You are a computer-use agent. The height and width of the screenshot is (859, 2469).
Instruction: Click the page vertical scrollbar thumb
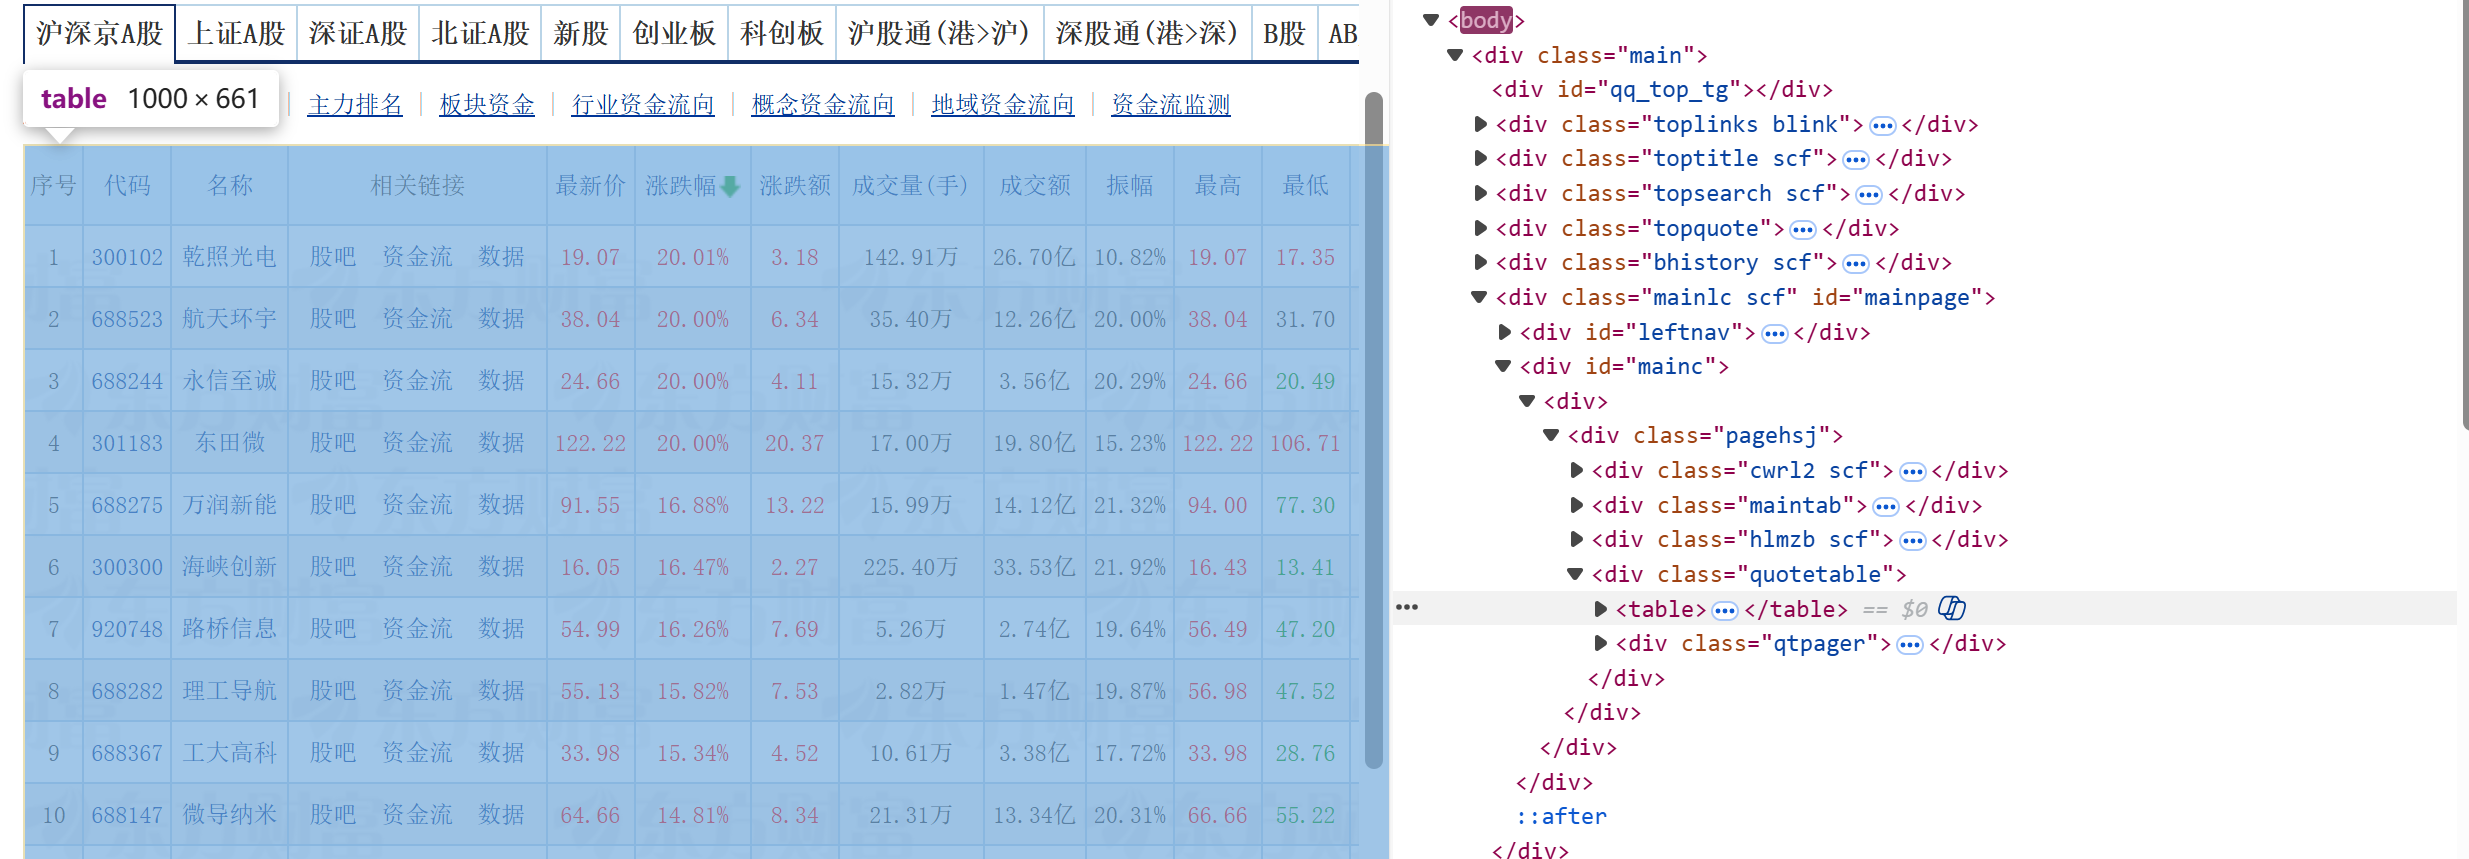coord(1374,430)
